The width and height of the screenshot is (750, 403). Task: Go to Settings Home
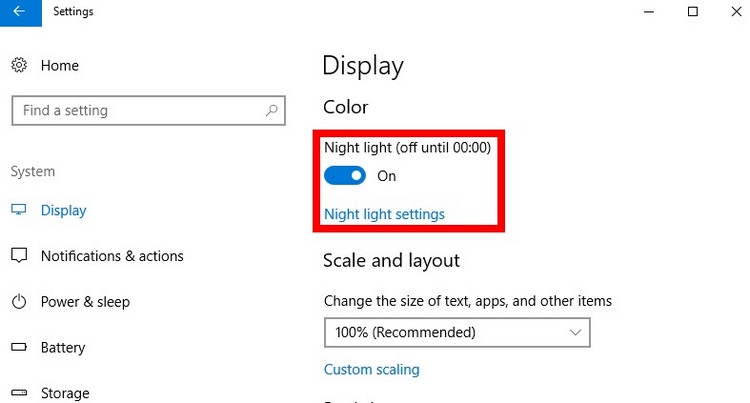pos(59,66)
